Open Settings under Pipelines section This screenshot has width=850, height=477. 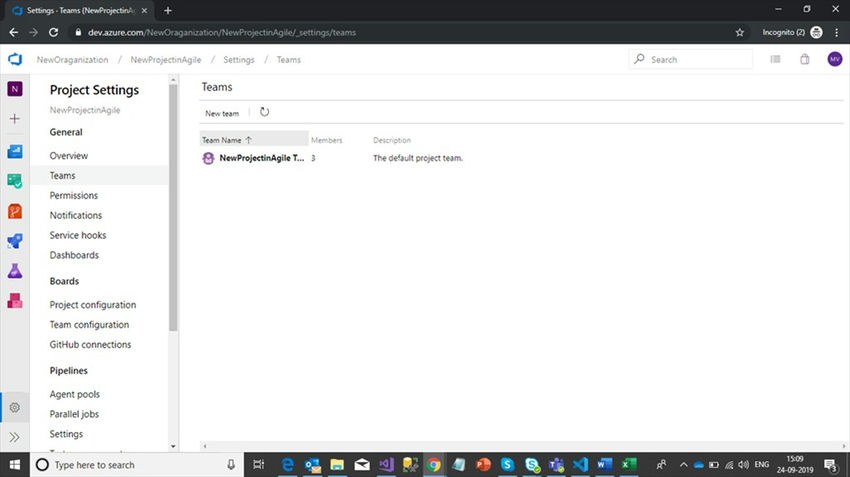click(x=66, y=434)
